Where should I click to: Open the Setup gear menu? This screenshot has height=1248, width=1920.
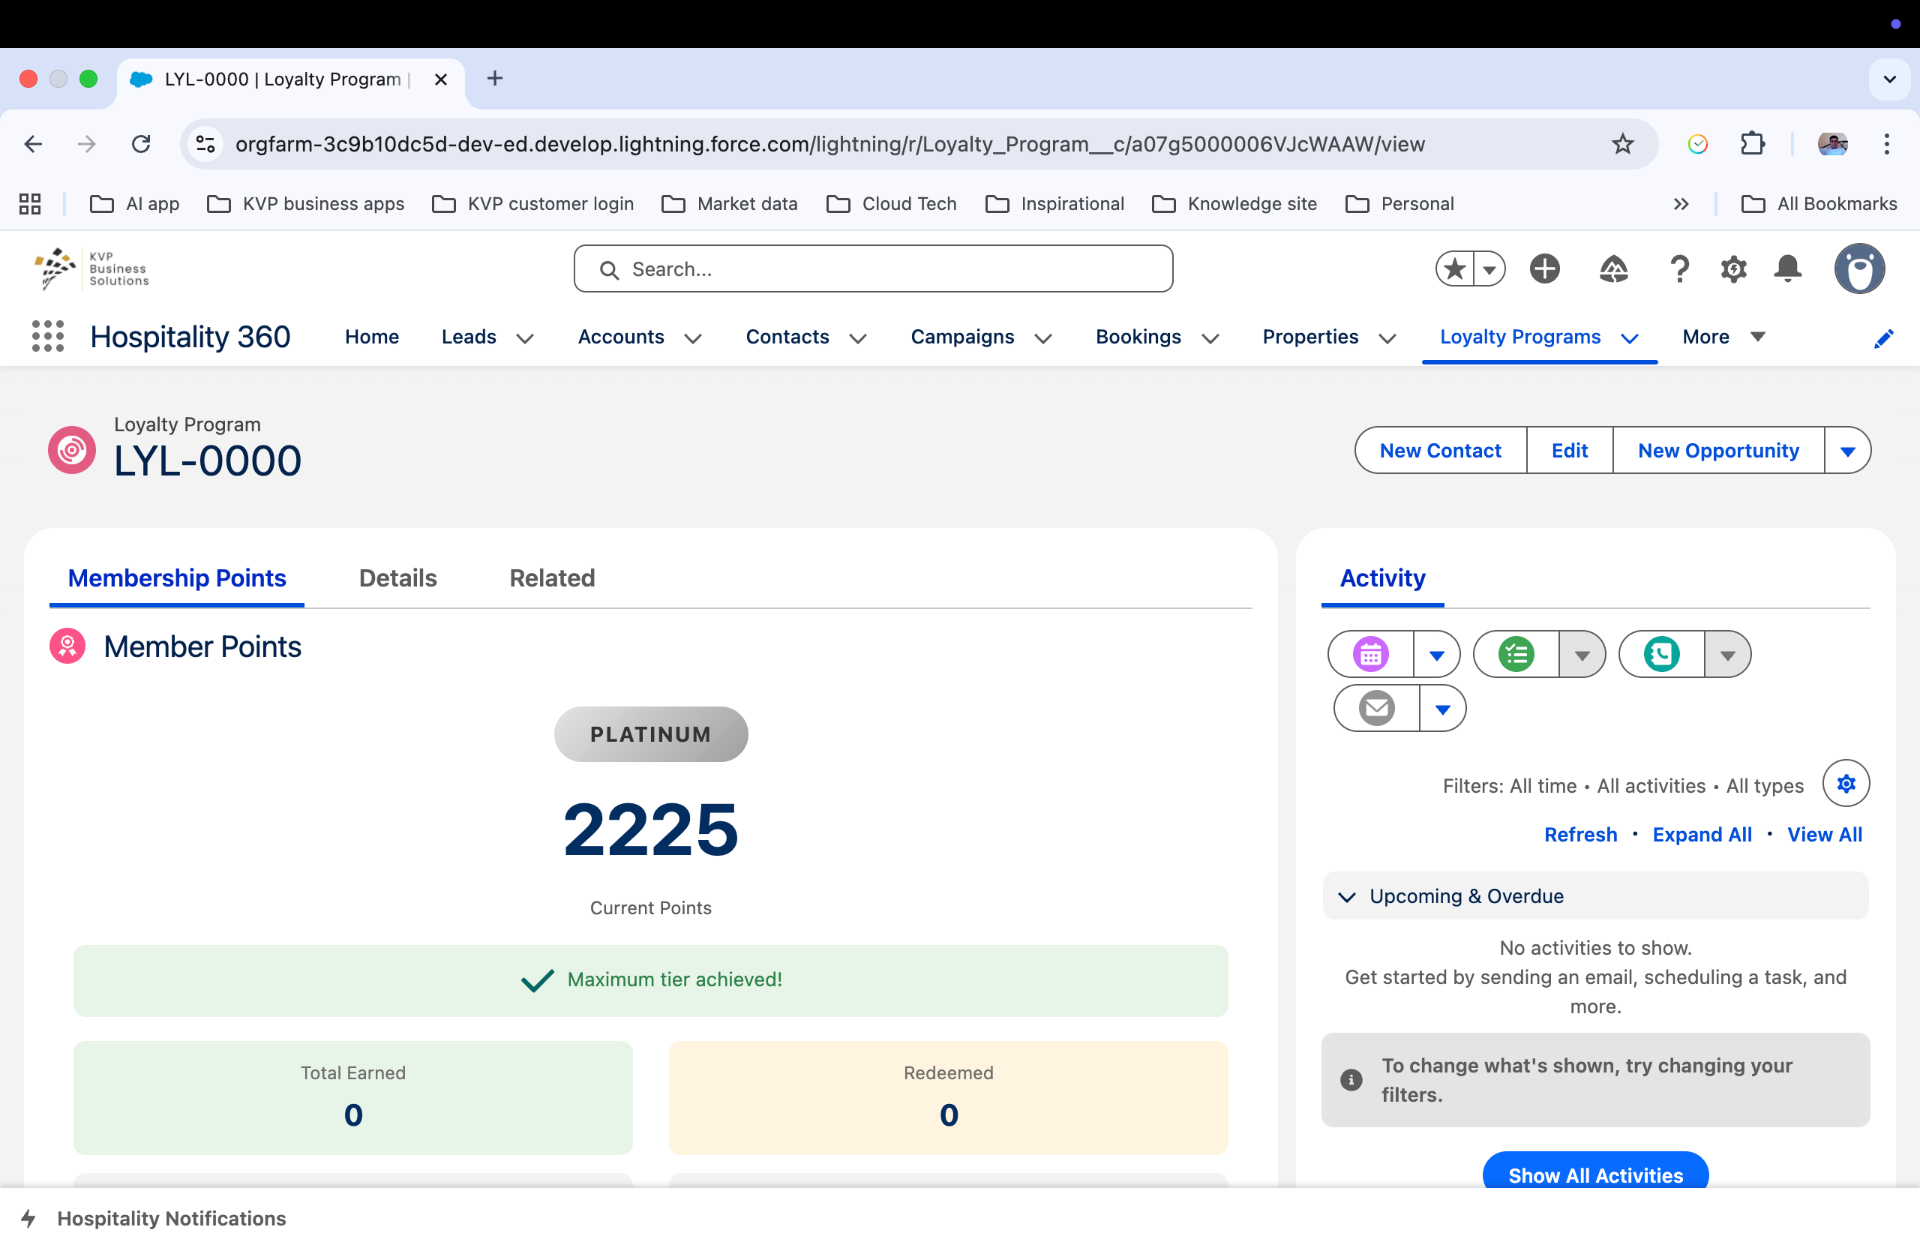coord(1733,269)
